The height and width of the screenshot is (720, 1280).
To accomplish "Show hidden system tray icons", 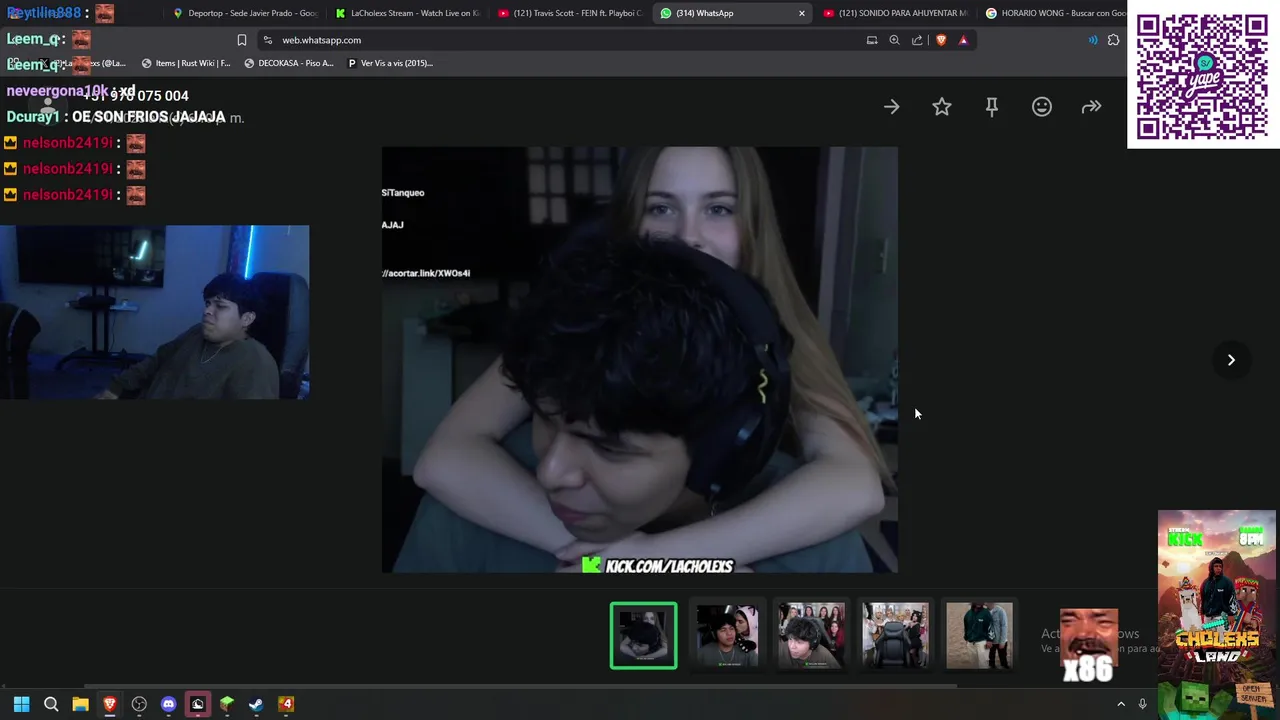I will pos(1121,704).
